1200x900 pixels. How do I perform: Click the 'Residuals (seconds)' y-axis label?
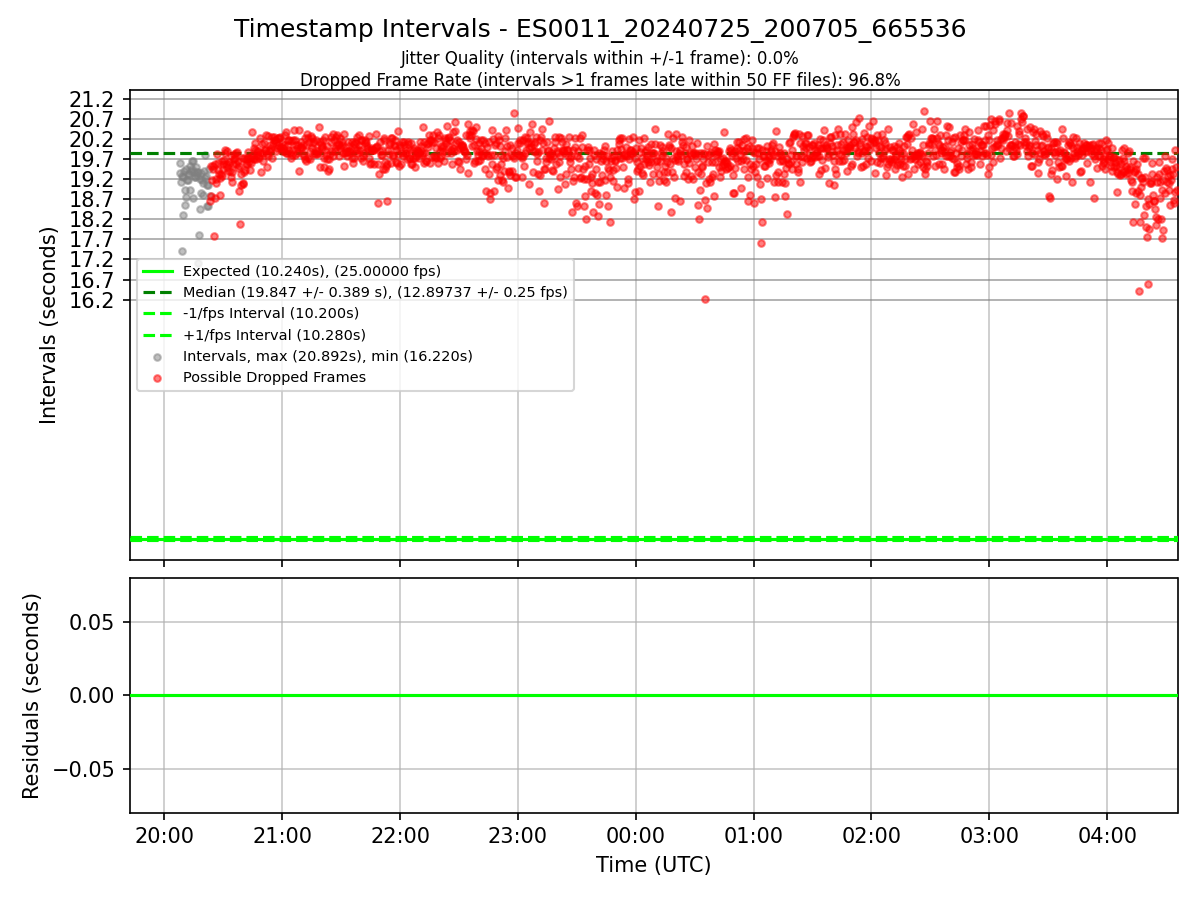[x=32, y=696]
